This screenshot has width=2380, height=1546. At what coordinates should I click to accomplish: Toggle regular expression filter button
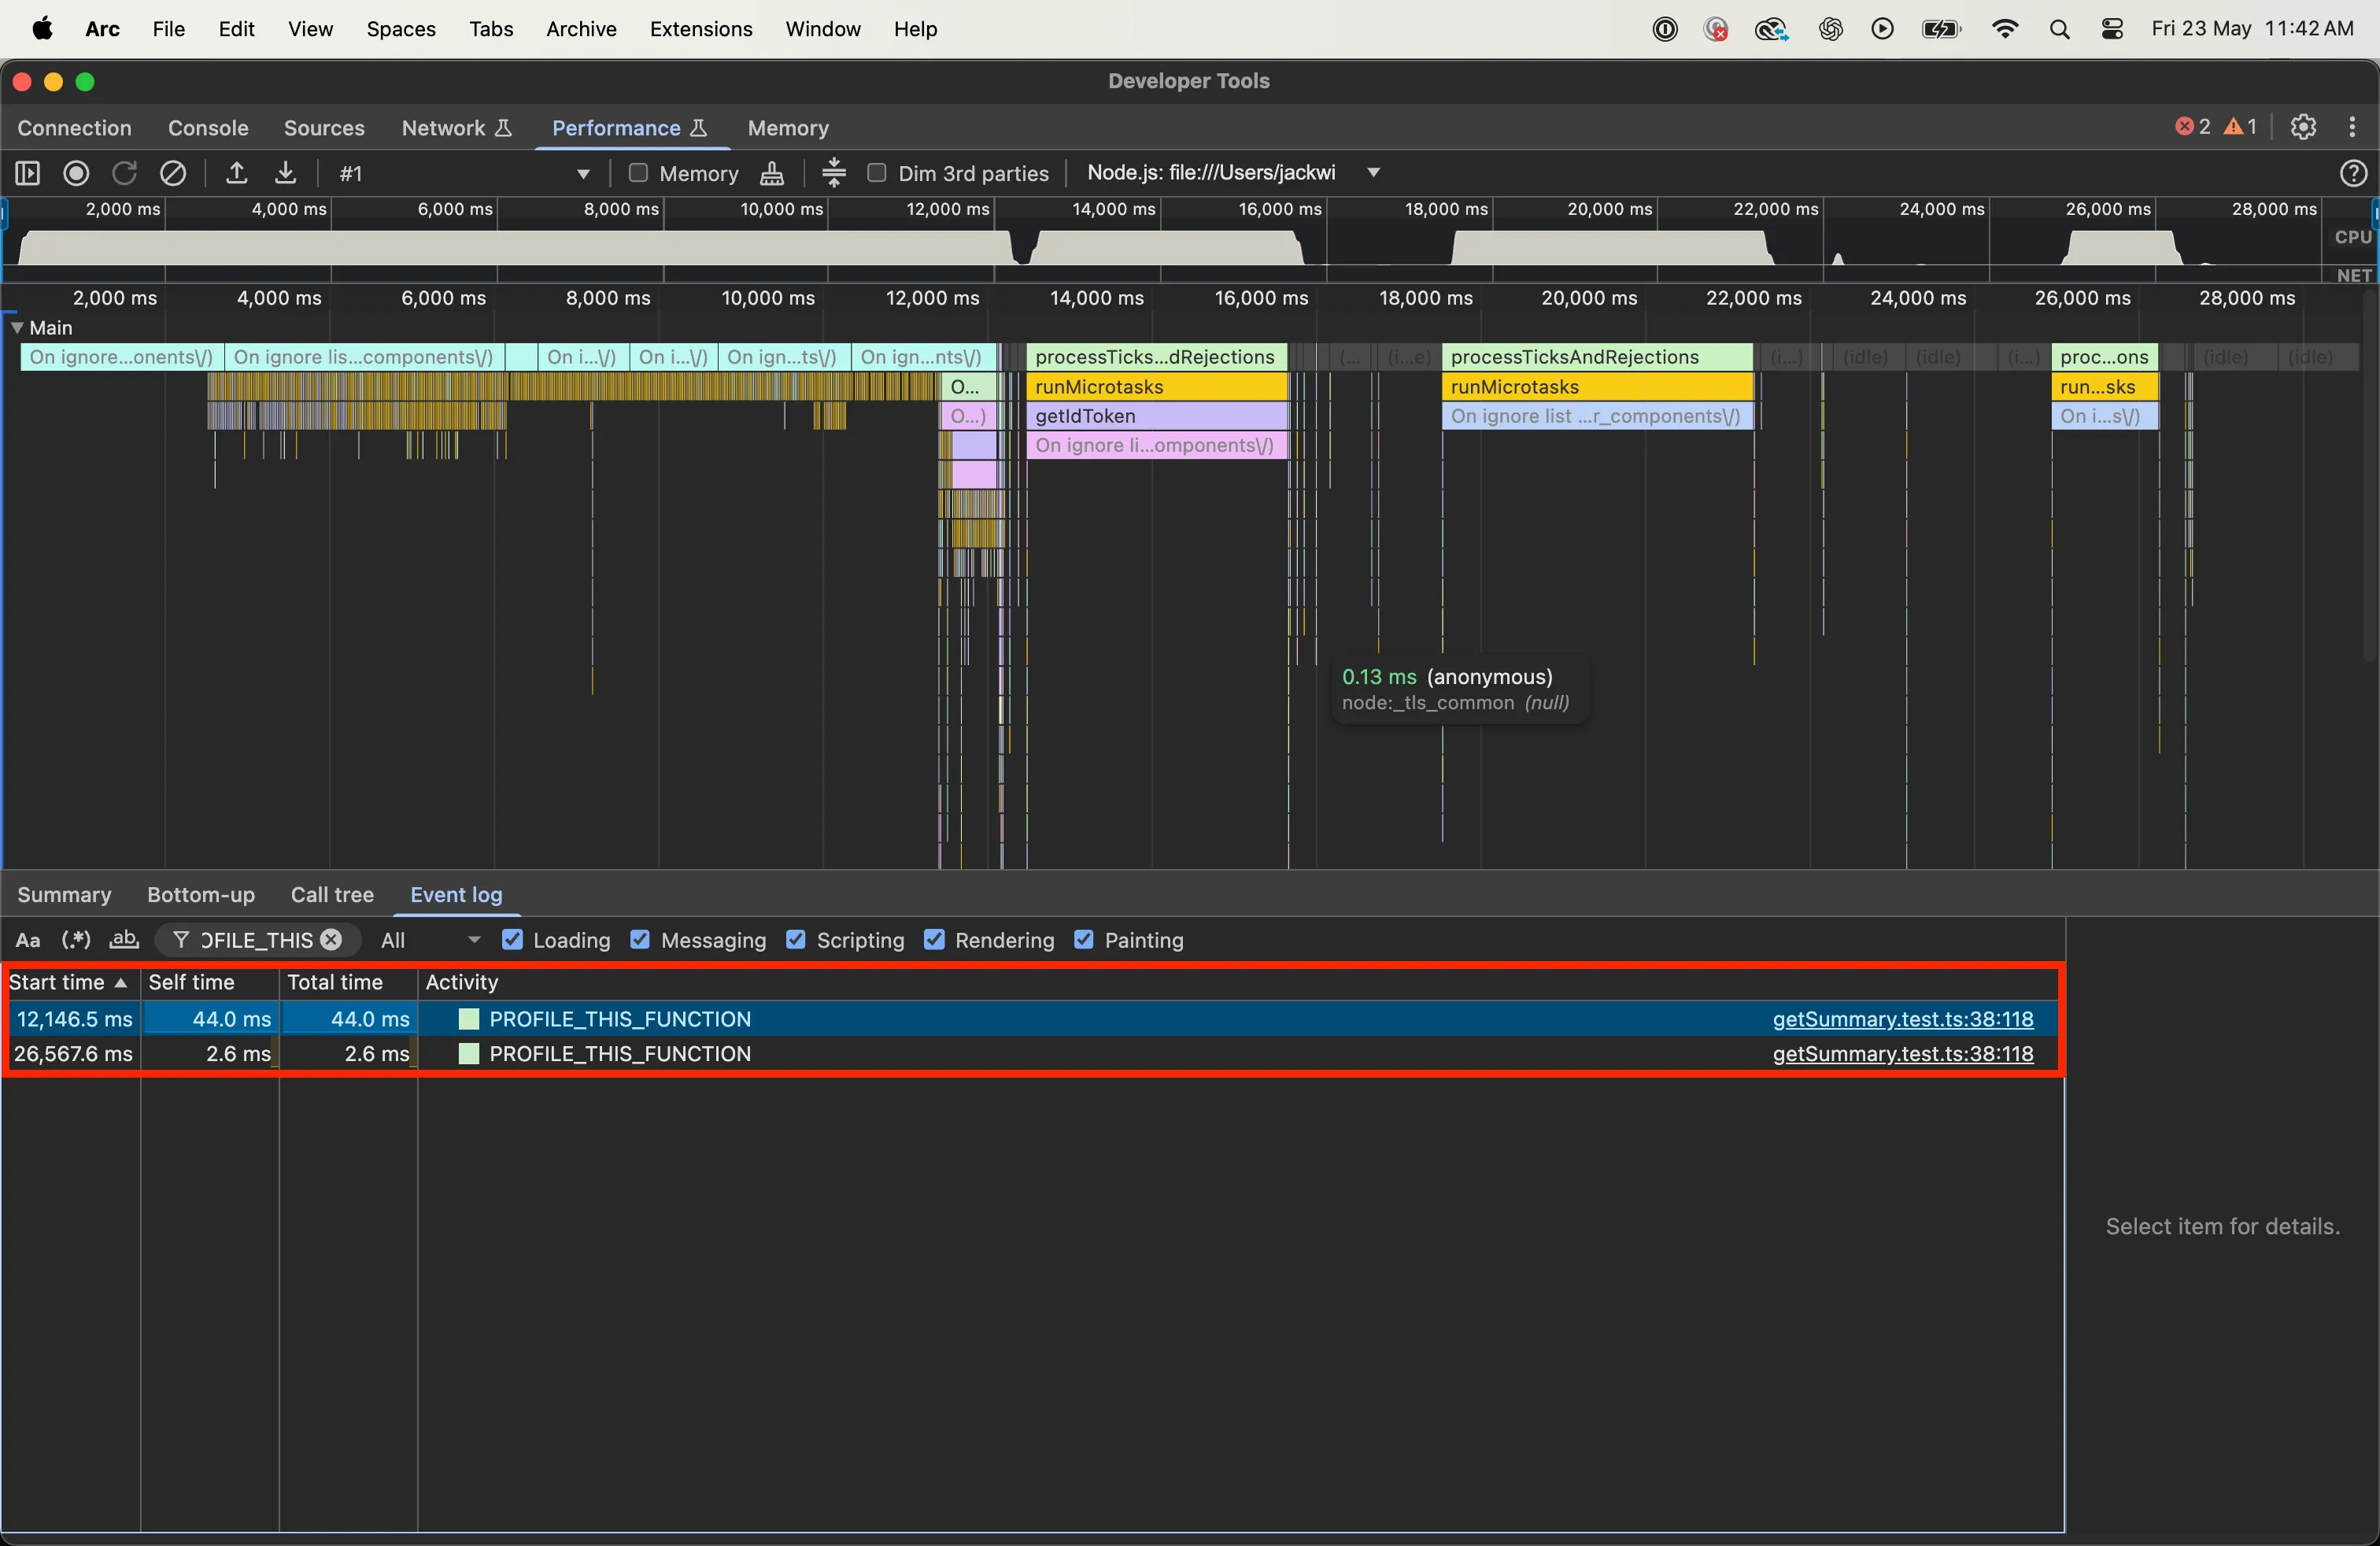coord(76,940)
